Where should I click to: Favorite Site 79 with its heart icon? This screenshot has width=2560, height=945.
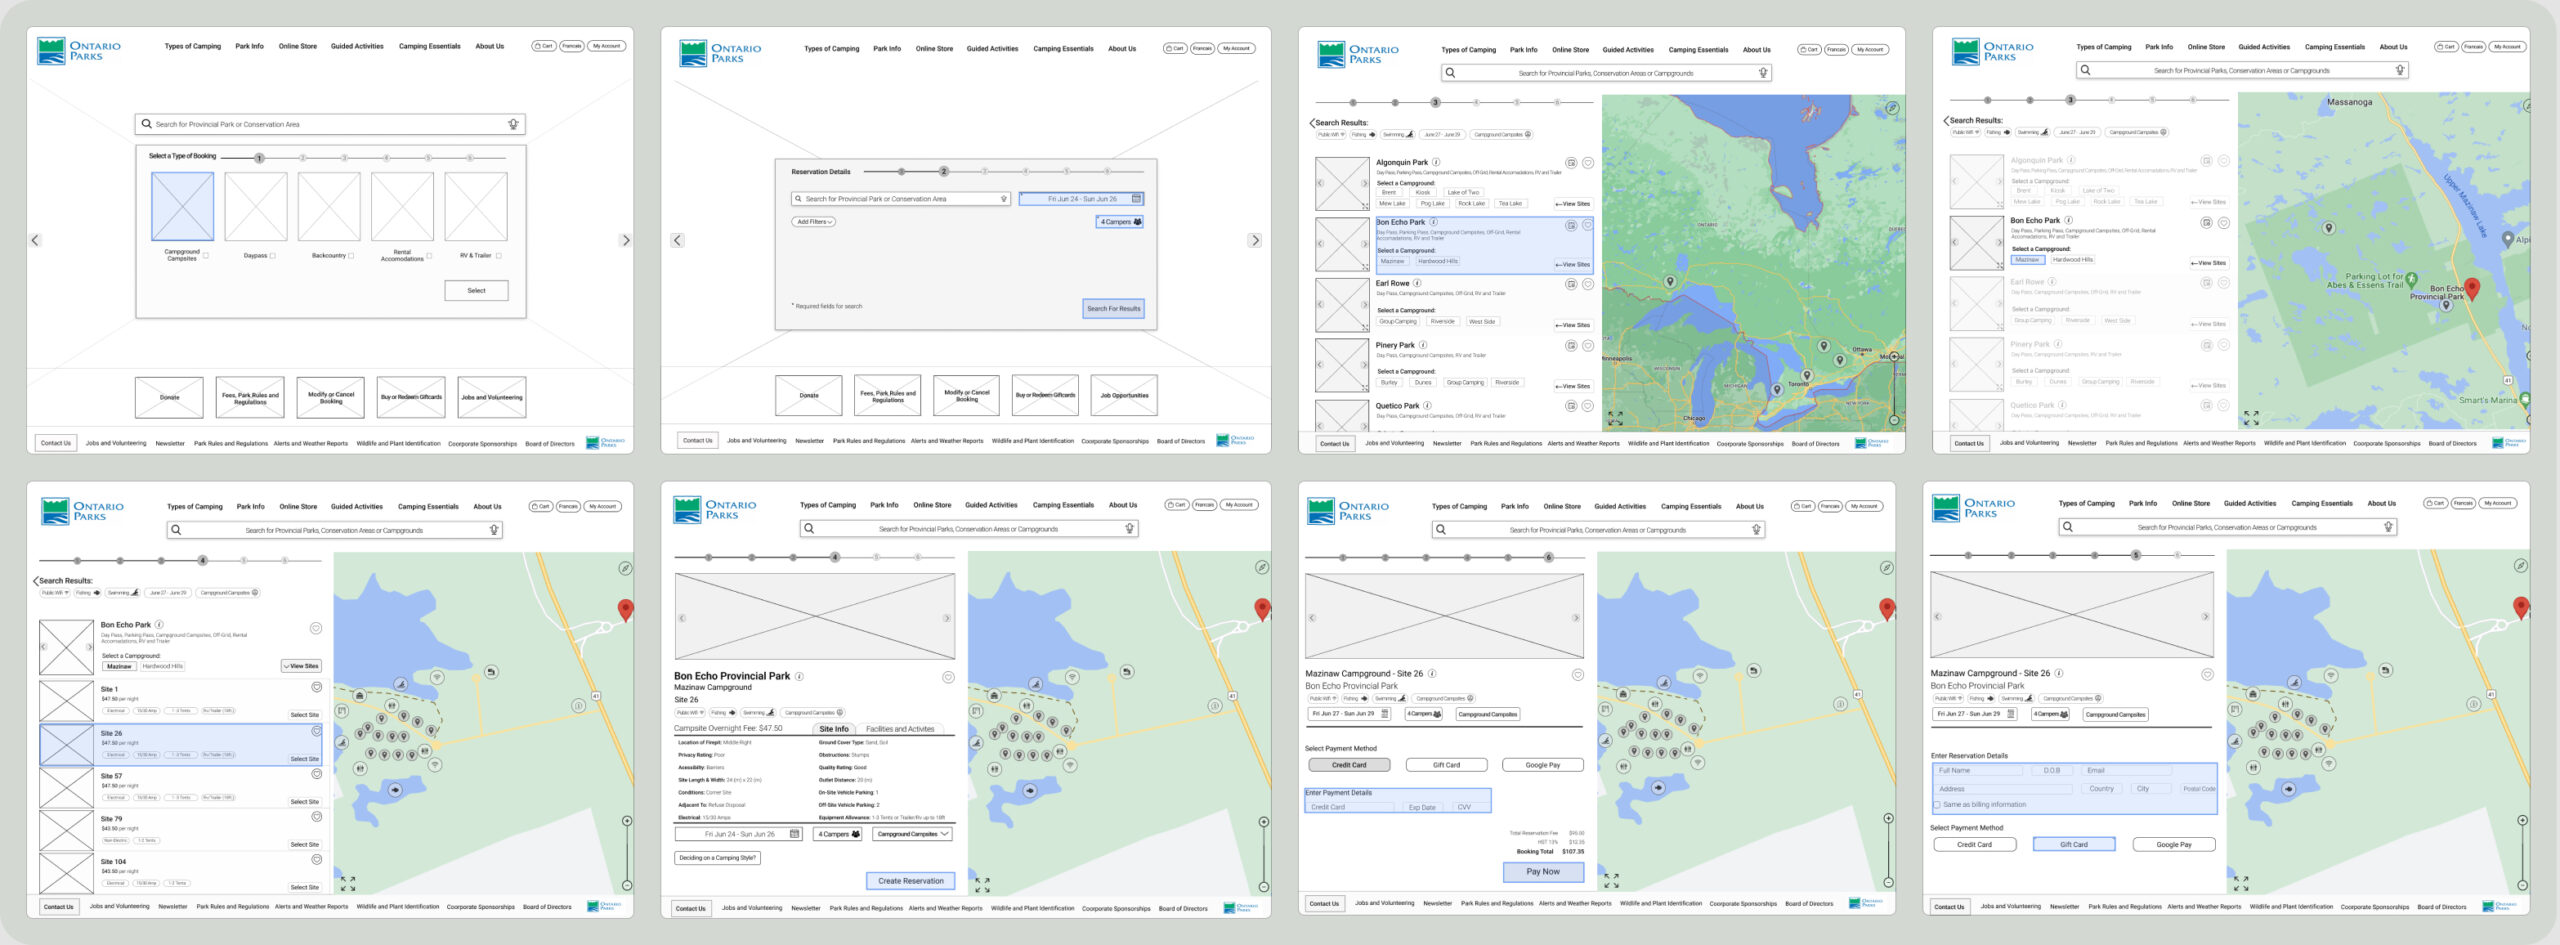[x=316, y=817]
